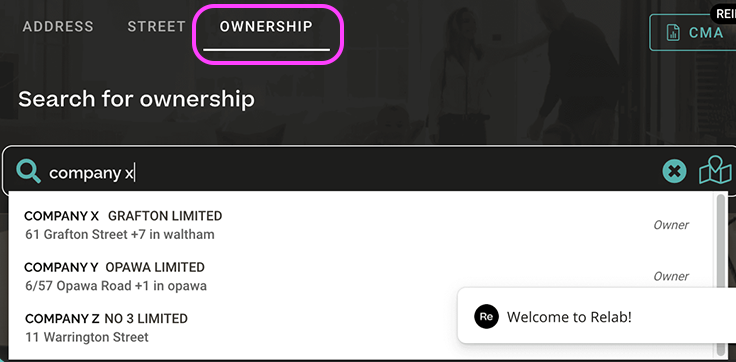
Task: Clear the search with the X icon
Action: coord(675,171)
